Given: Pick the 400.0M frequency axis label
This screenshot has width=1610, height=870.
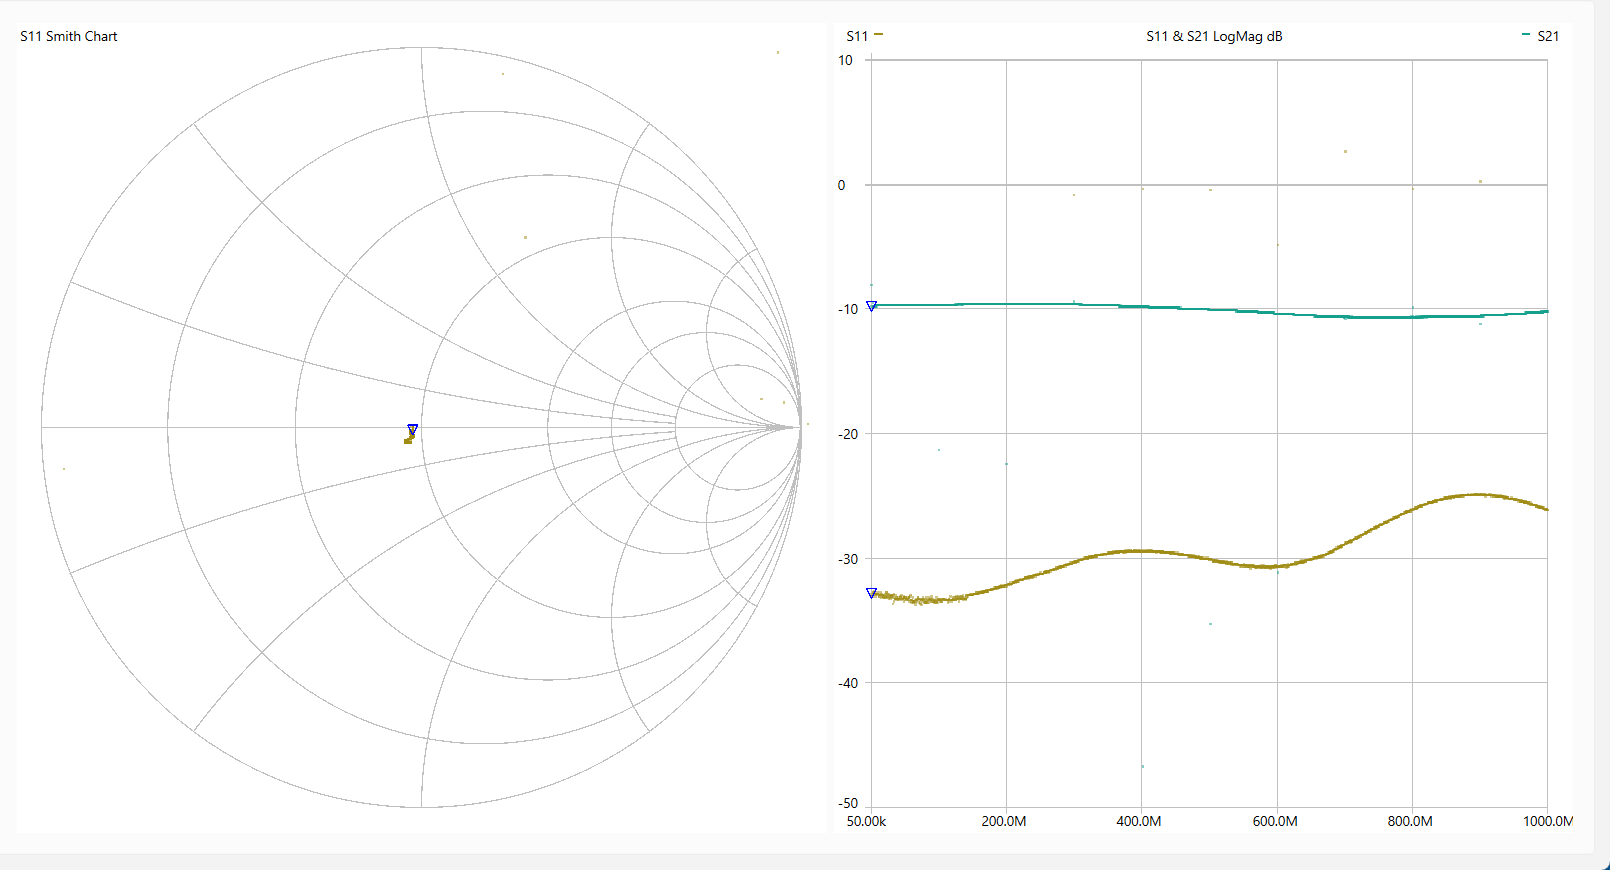Looking at the screenshot, I should 1139,821.
